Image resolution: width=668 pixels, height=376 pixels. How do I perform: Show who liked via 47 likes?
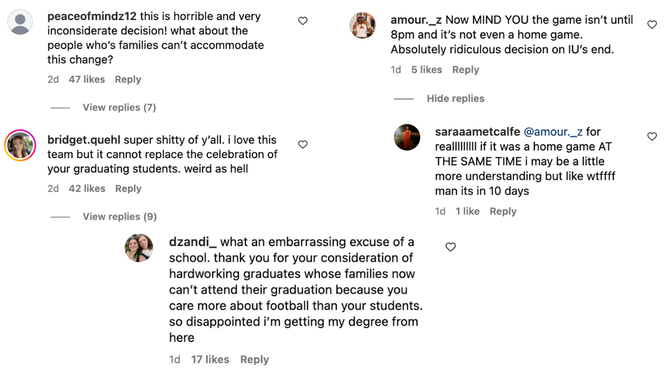pyautogui.click(x=87, y=80)
